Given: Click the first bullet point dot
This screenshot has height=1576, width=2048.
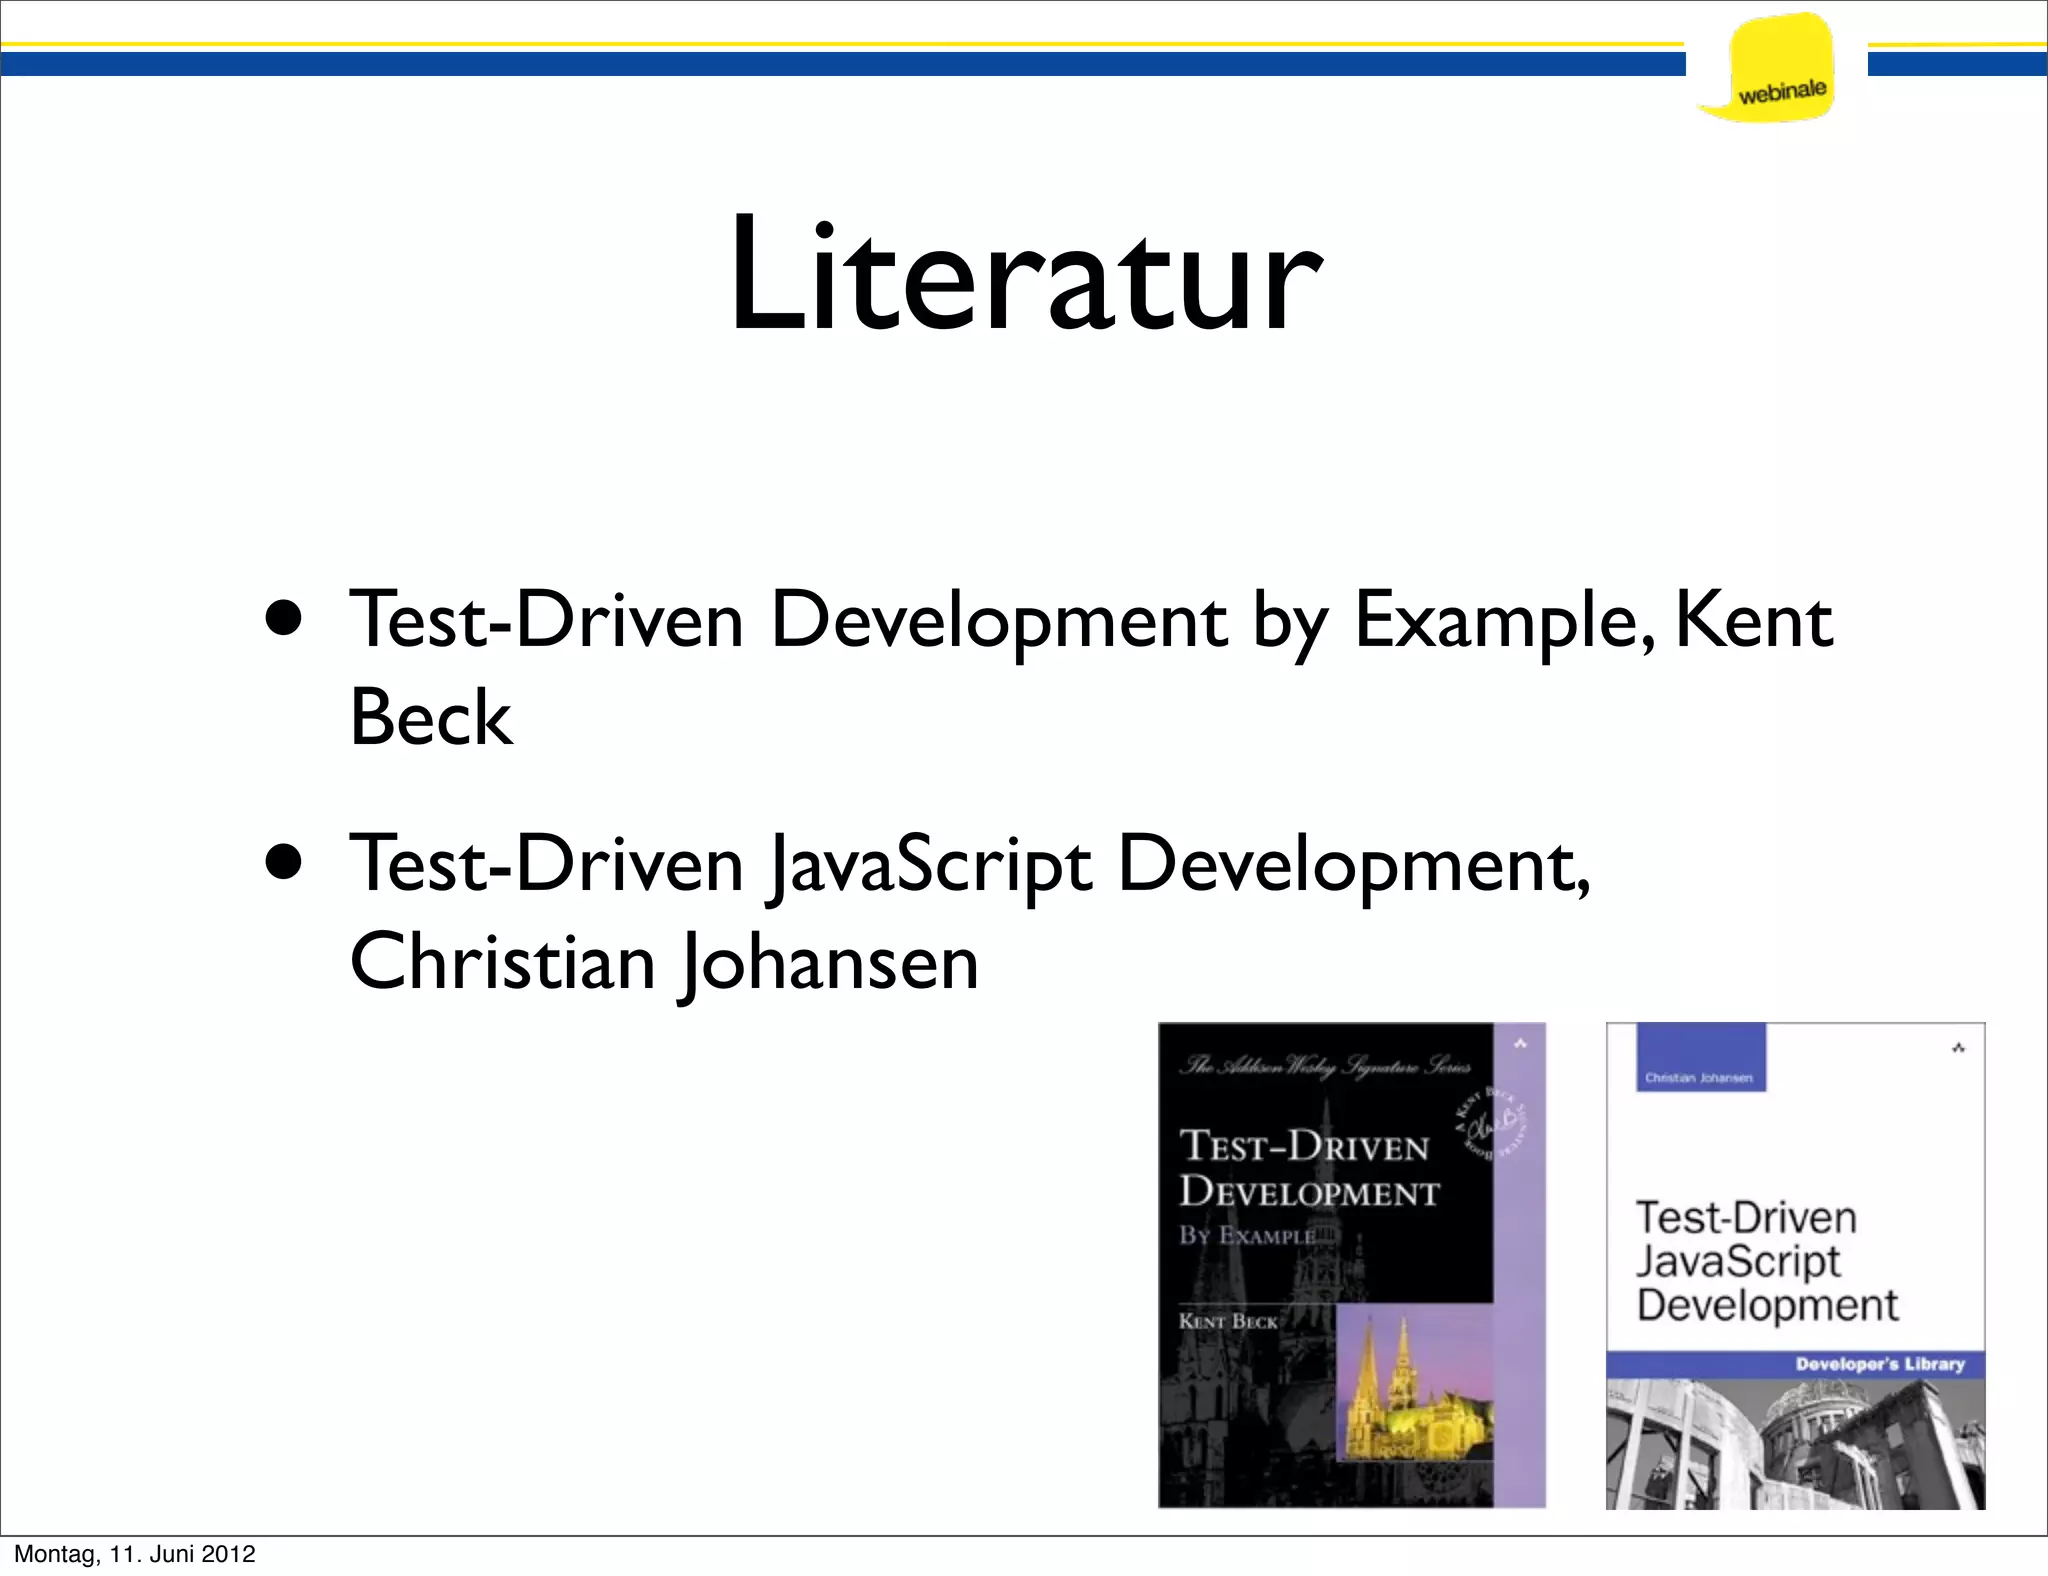Looking at the screenshot, I should pyautogui.click(x=284, y=618).
